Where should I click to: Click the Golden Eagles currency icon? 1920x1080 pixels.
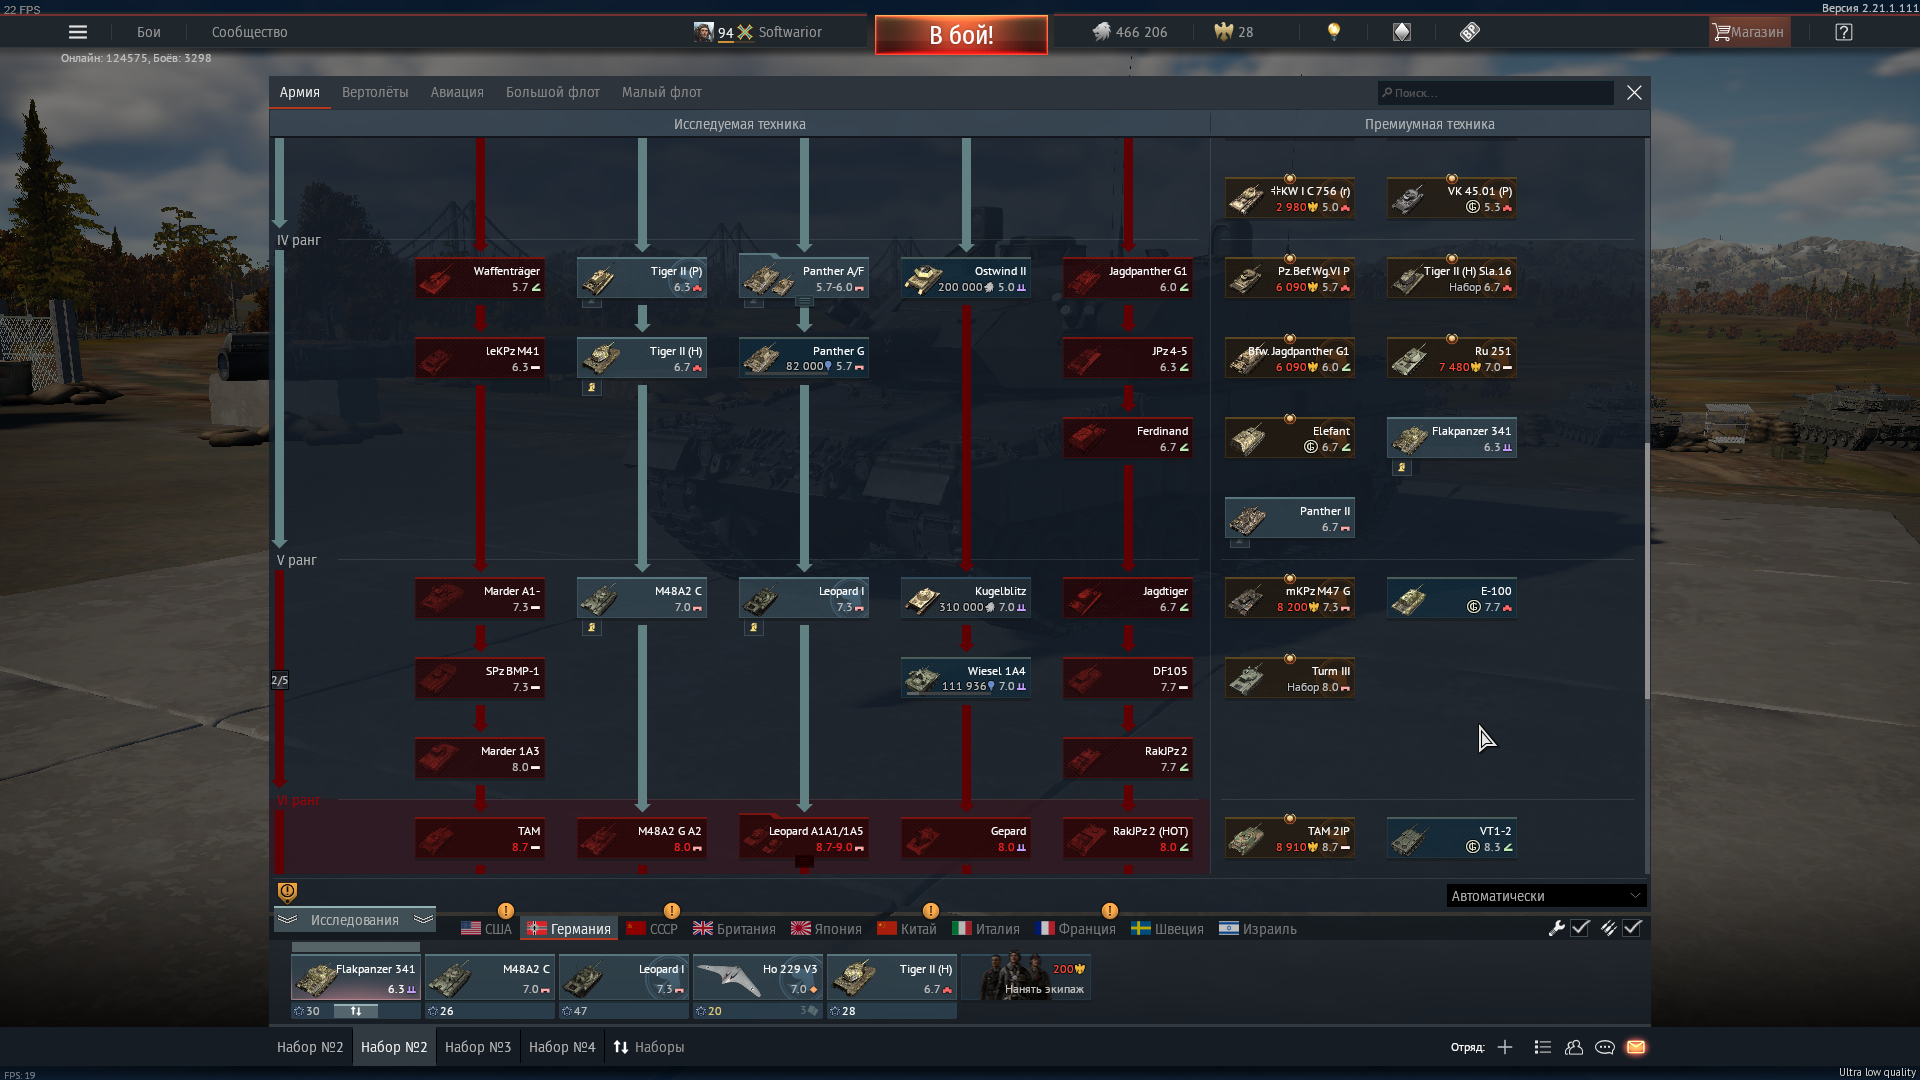pos(1223,32)
